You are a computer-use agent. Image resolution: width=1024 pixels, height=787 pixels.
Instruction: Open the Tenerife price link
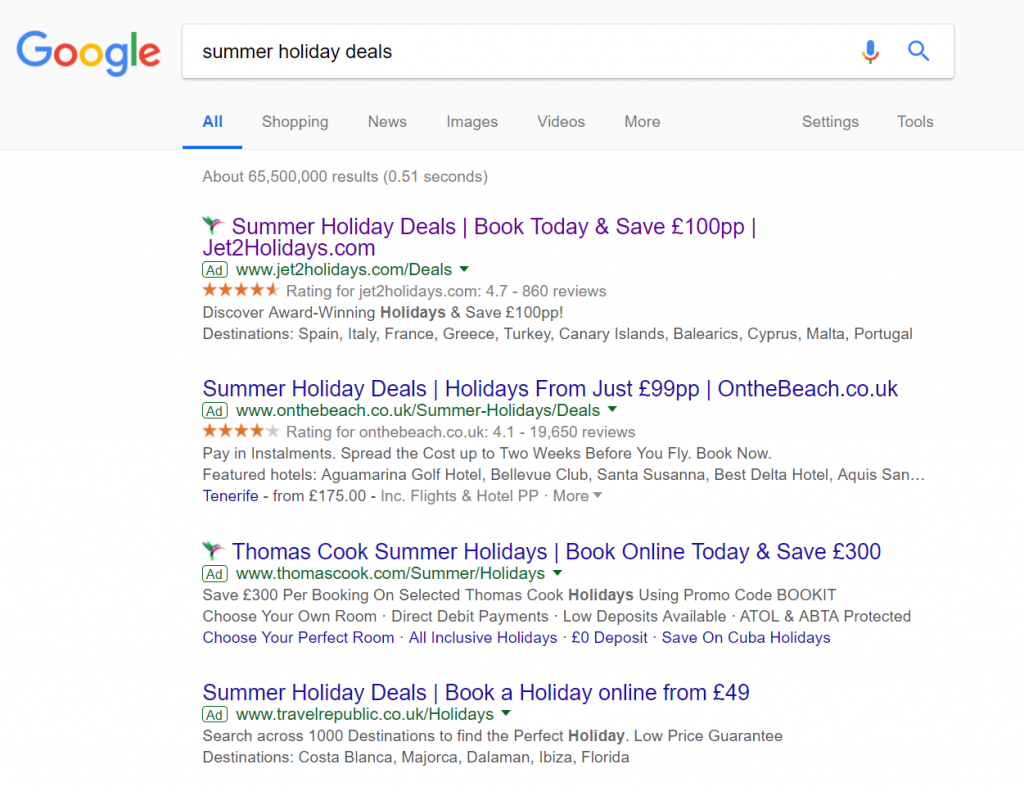(x=231, y=496)
